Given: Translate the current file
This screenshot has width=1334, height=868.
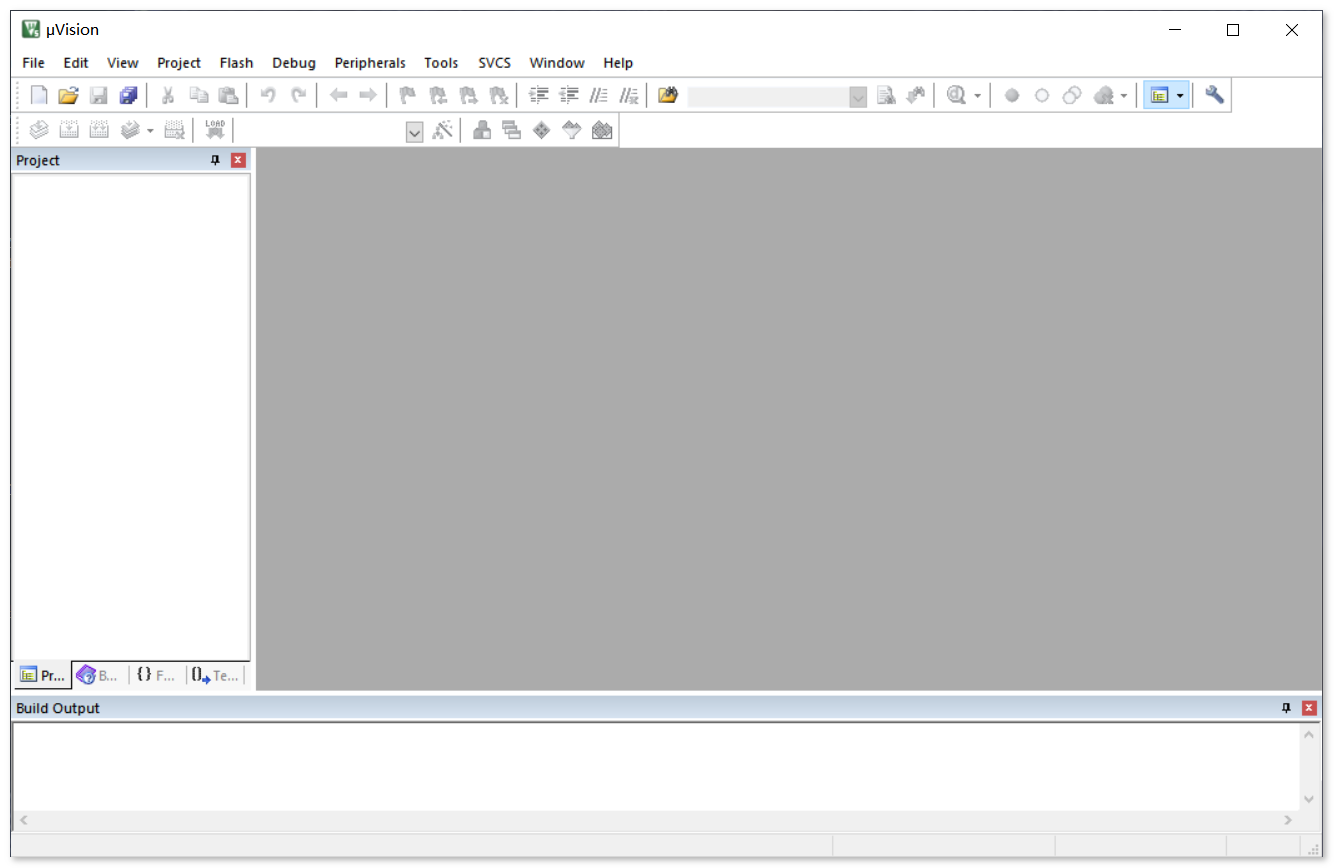Looking at the screenshot, I should tap(39, 130).
